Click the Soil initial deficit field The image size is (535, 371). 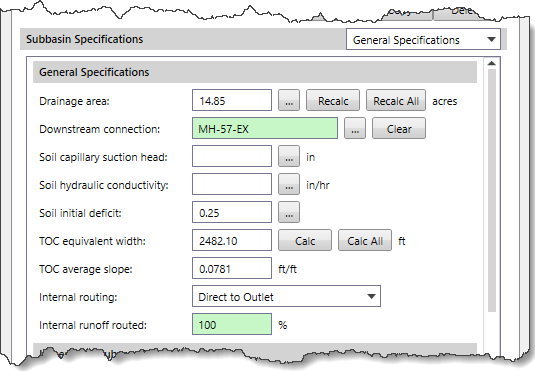coord(232,213)
